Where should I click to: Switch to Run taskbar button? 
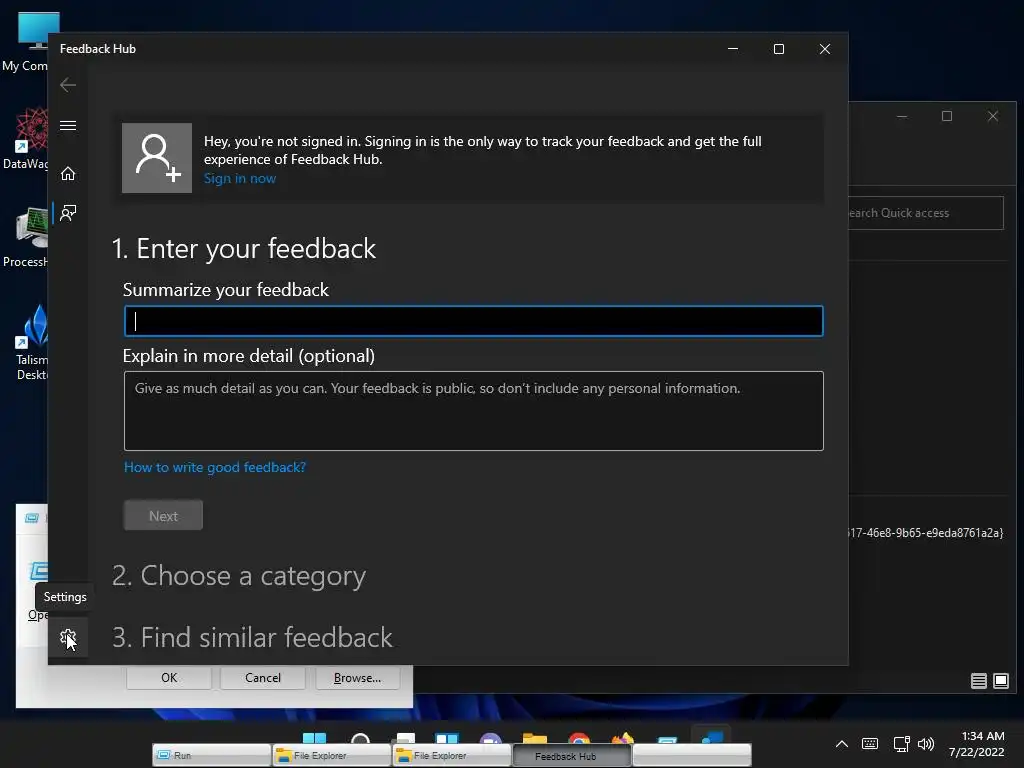tap(212, 756)
